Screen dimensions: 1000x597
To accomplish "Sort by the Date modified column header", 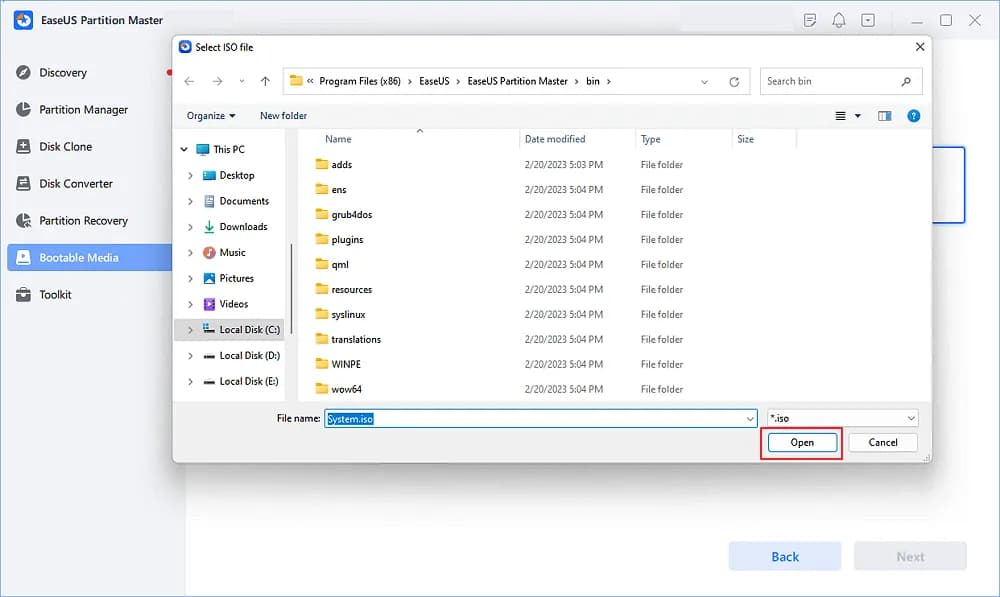I will tap(555, 139).
